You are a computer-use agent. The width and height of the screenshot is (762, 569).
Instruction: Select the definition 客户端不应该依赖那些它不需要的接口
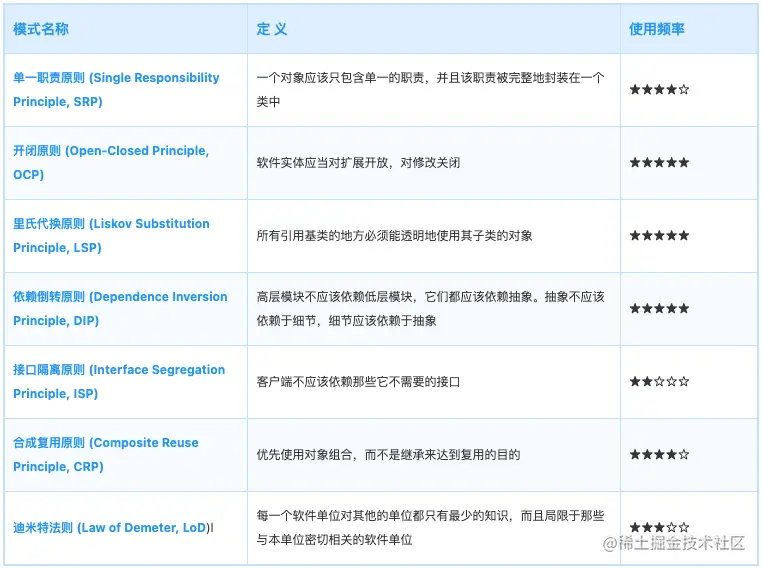click(x=358, y=382)
